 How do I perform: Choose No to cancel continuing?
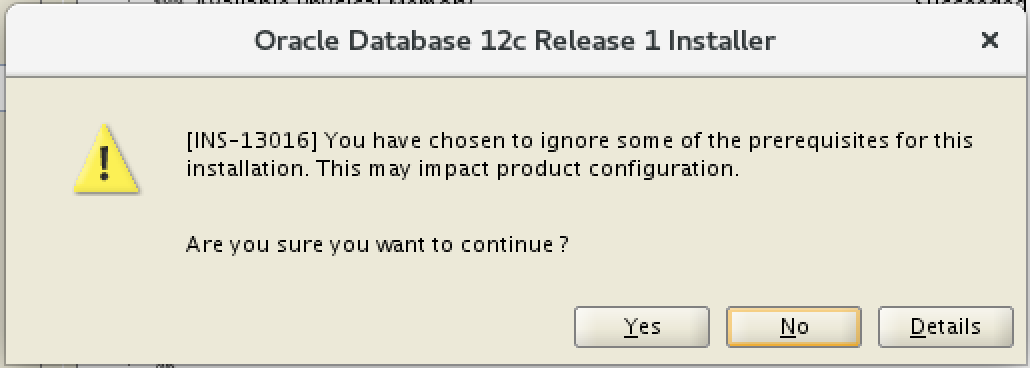pos(794,327)
